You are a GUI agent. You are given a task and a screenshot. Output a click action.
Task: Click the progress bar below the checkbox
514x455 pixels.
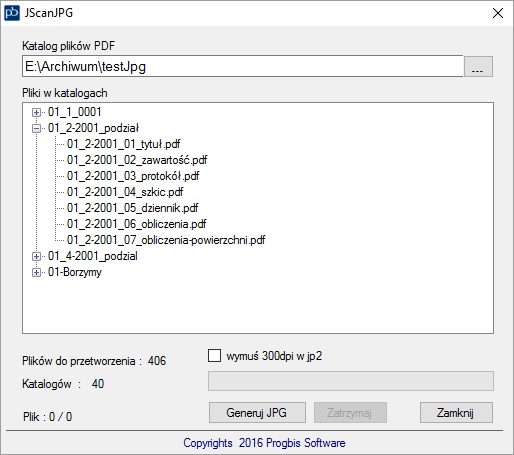[351, 381]
